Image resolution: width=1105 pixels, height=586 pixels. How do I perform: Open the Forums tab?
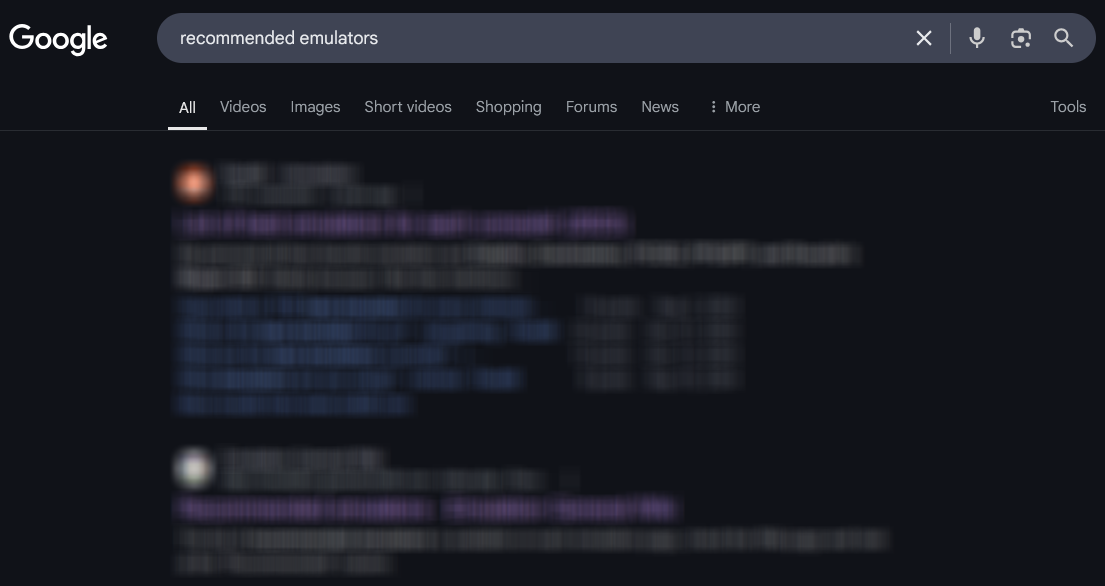(591, 107)
